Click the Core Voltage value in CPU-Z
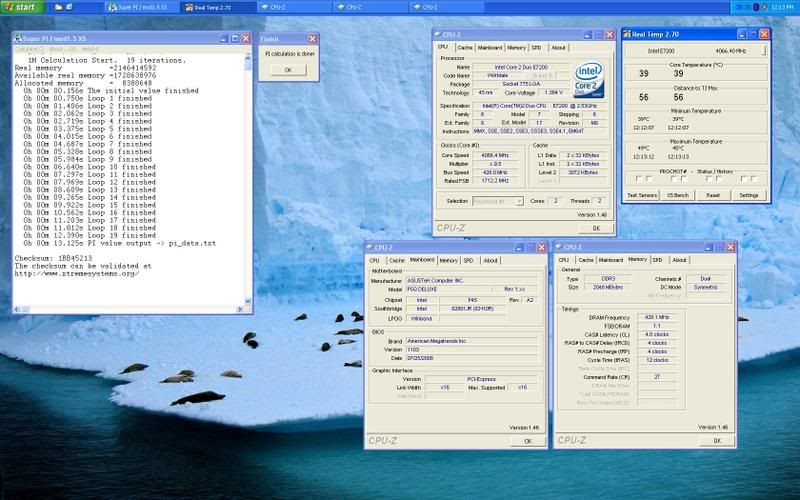 point(554,93)
